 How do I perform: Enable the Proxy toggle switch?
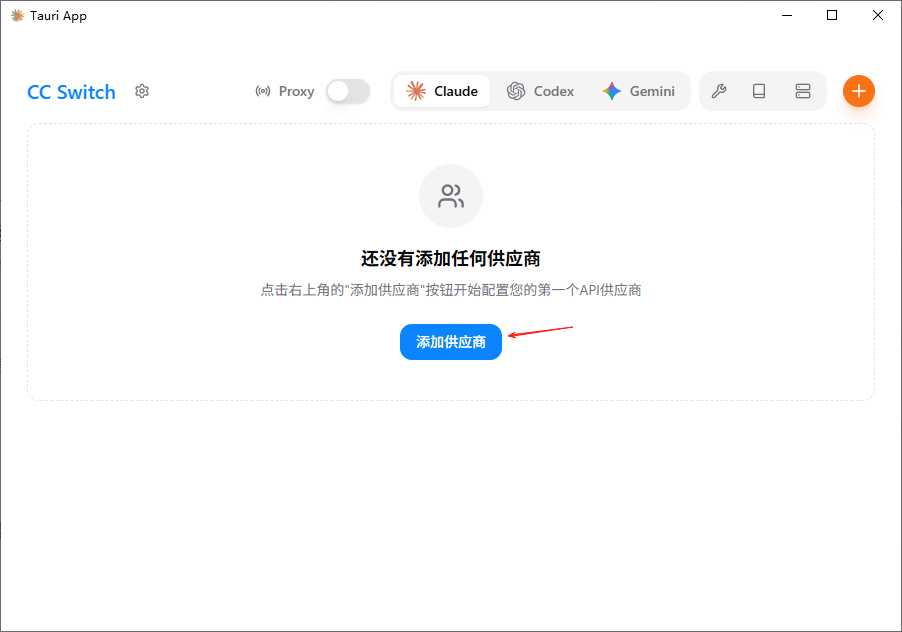(347, 91)
